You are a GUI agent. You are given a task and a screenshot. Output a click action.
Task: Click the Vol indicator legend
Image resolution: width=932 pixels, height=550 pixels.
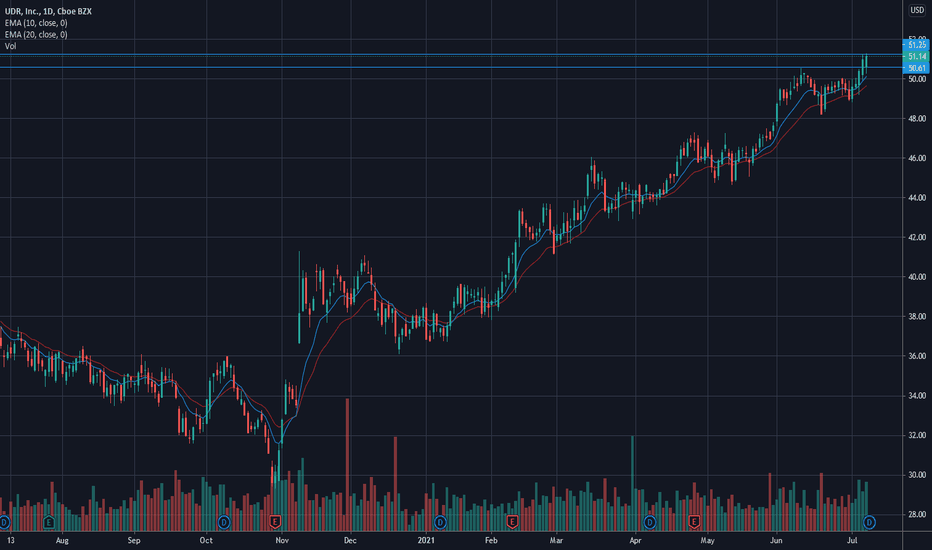point(11,46)
